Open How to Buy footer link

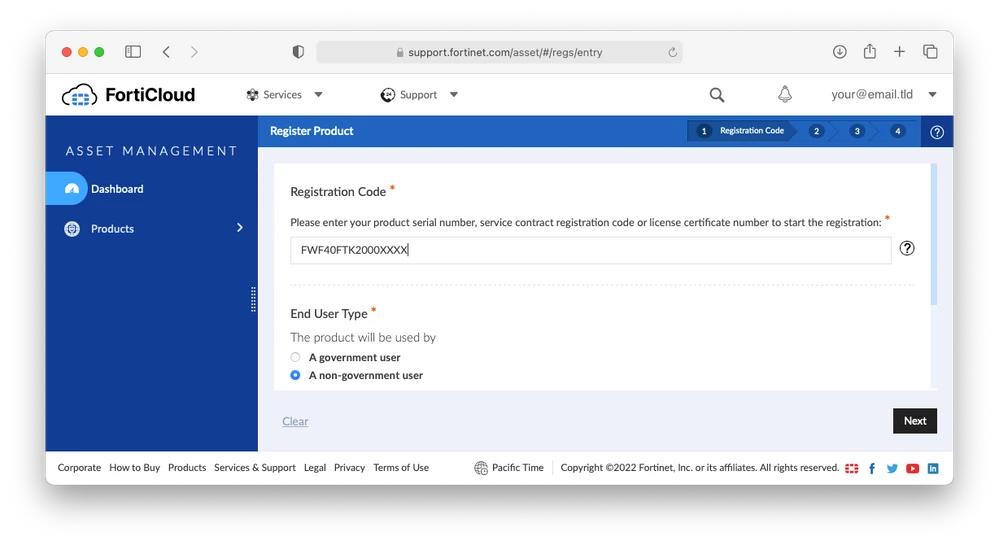click(134, 467)
